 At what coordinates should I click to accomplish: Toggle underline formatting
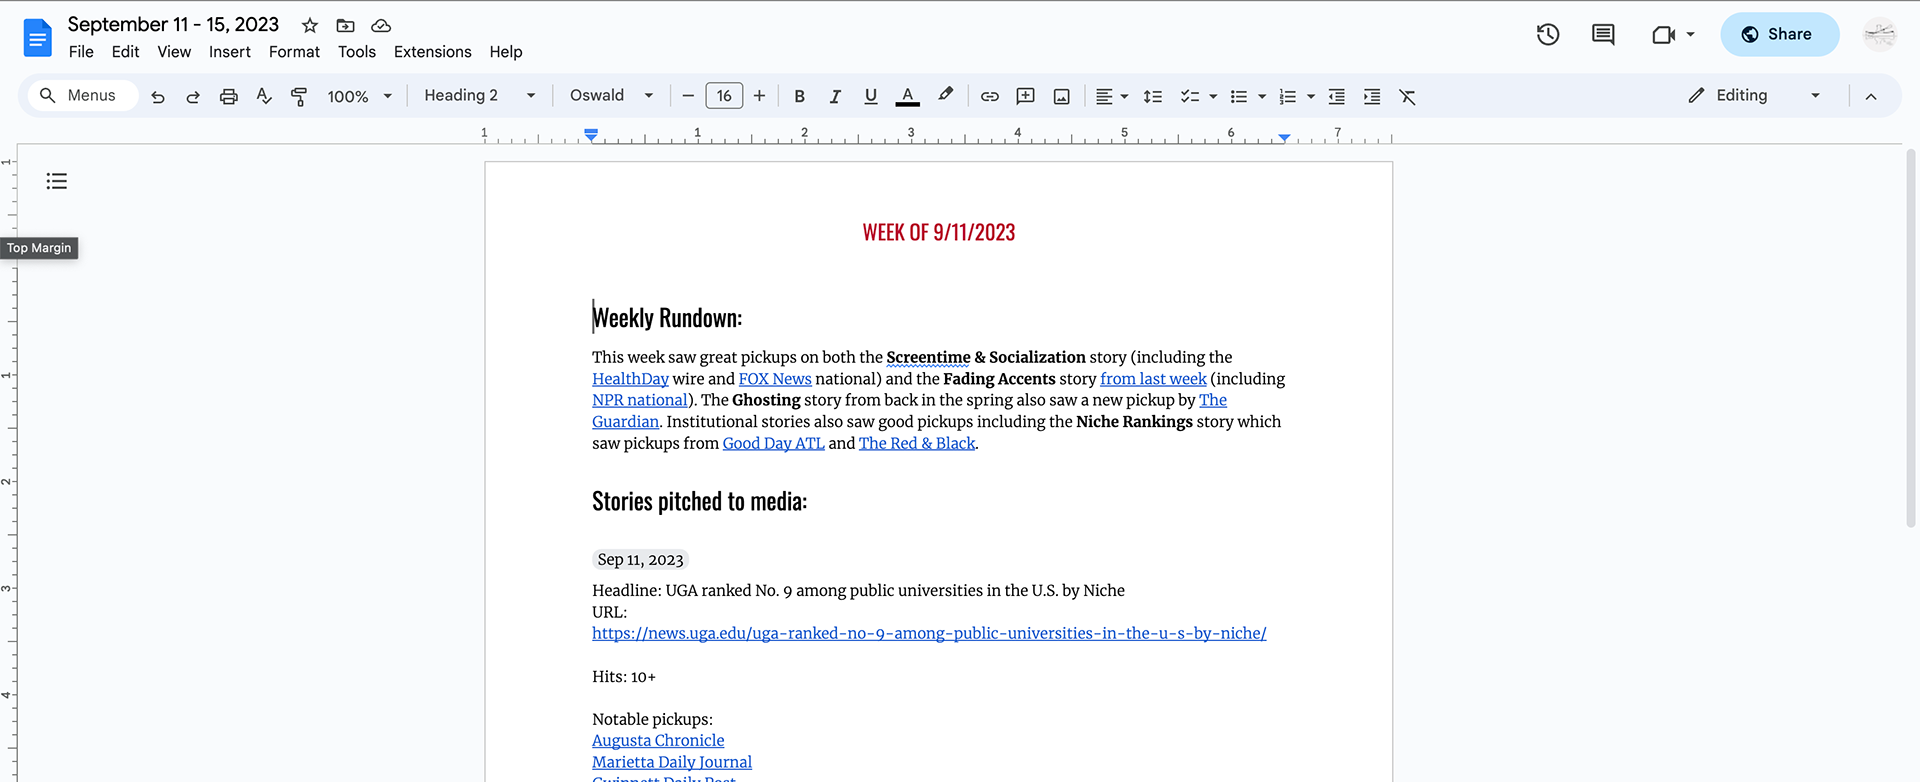tap(871, 96)
